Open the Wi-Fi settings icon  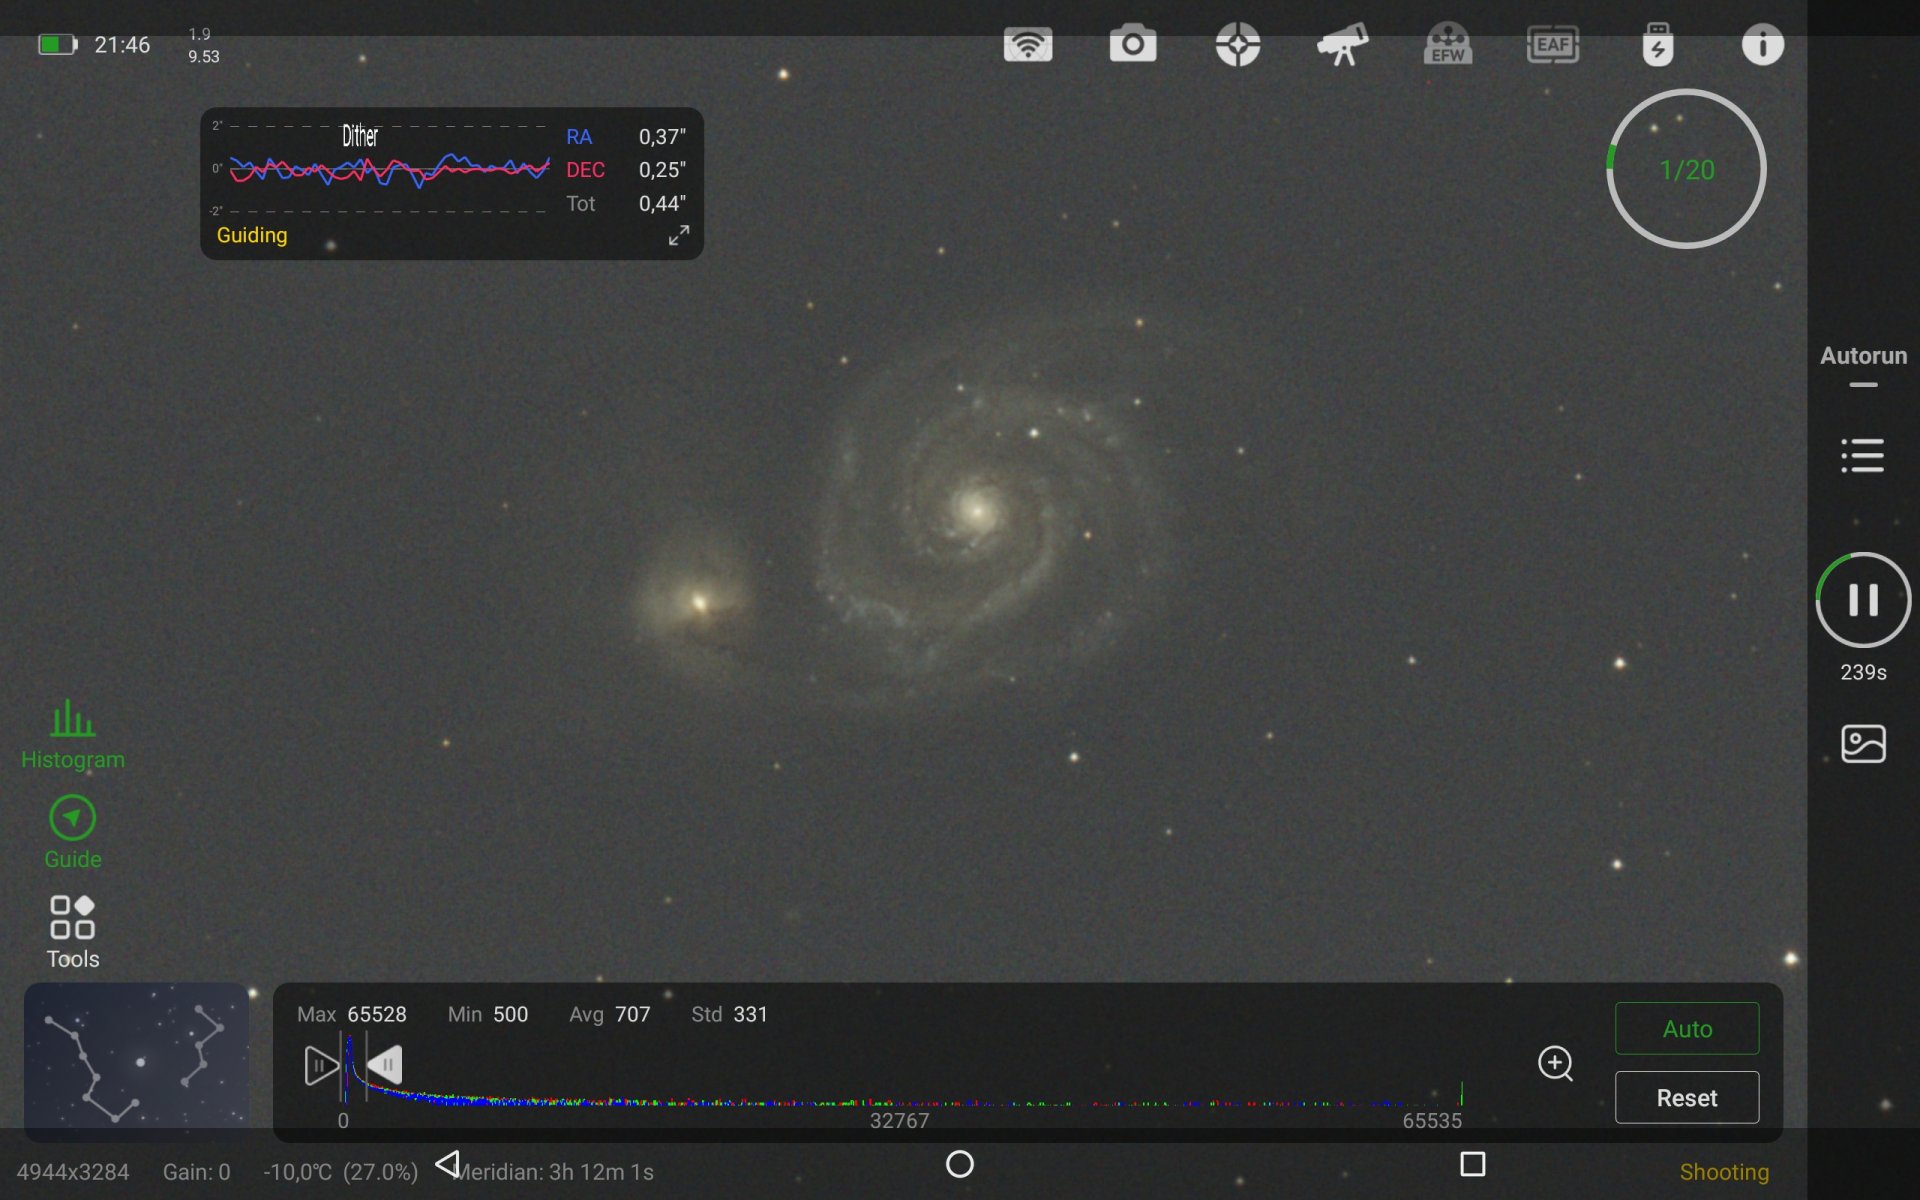1028,45
